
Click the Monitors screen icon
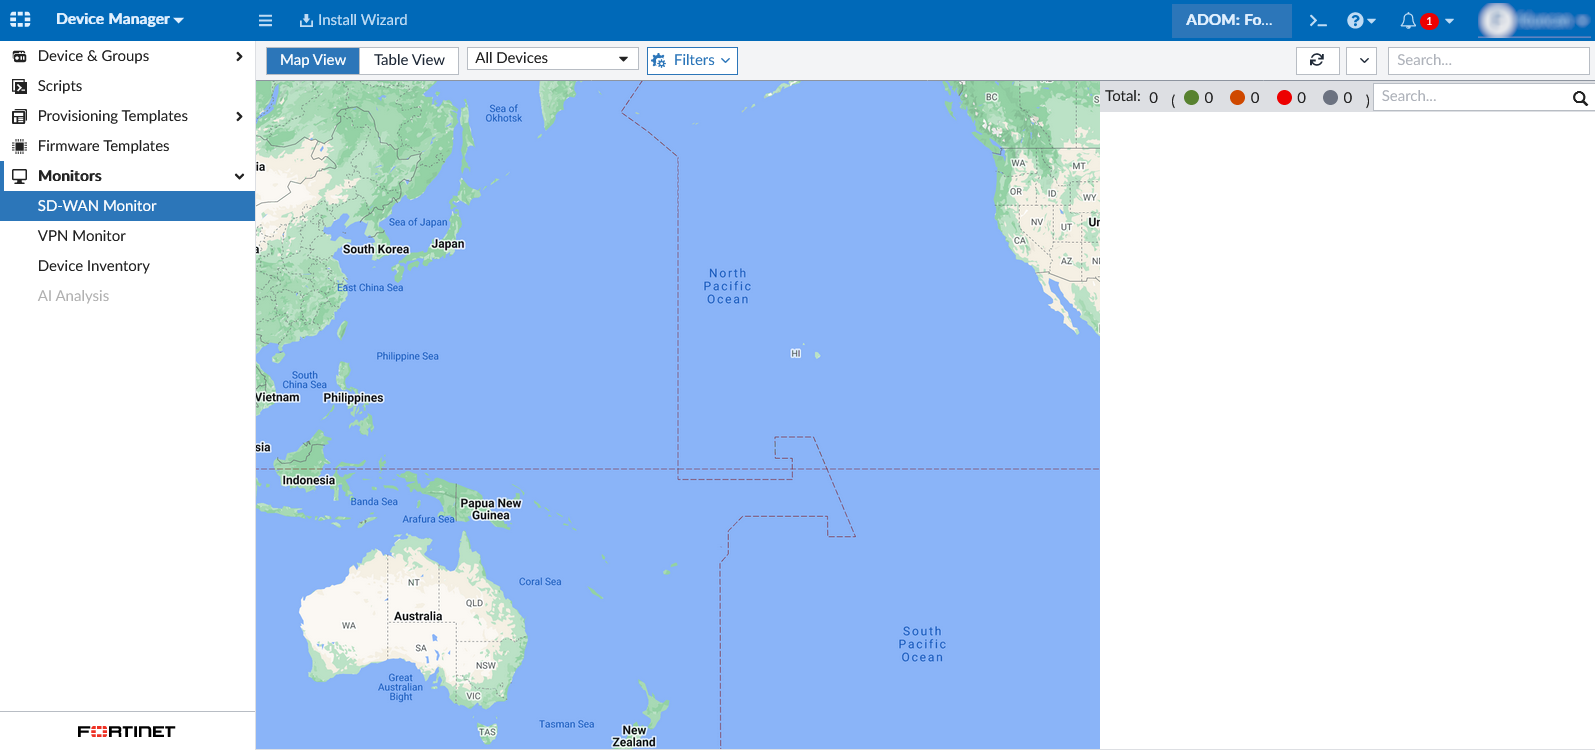(19, 176)
